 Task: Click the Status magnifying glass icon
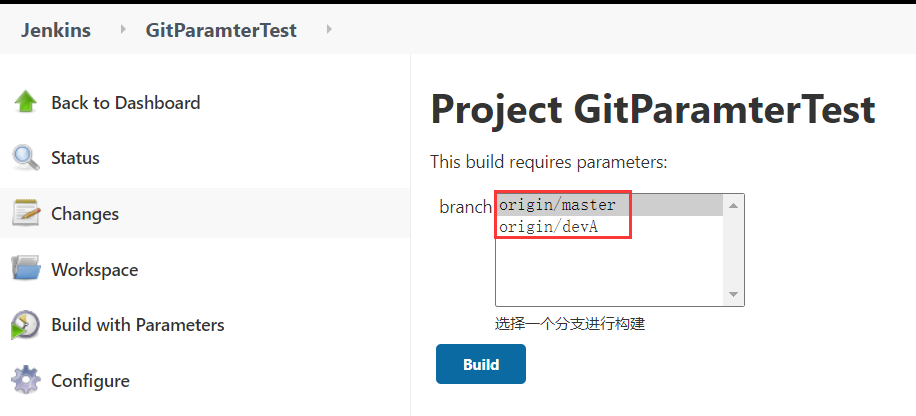25,158
